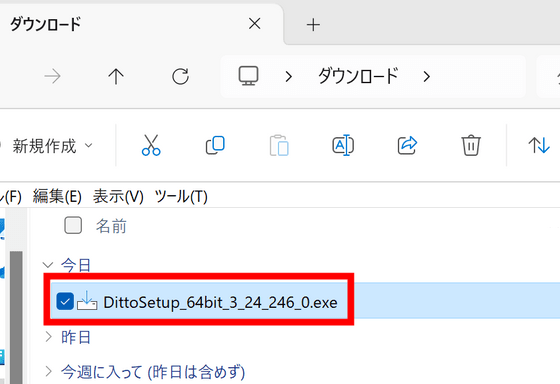Screen dimensions: 560x384
Task: Add a new tab with plus button
Action: 313,25
